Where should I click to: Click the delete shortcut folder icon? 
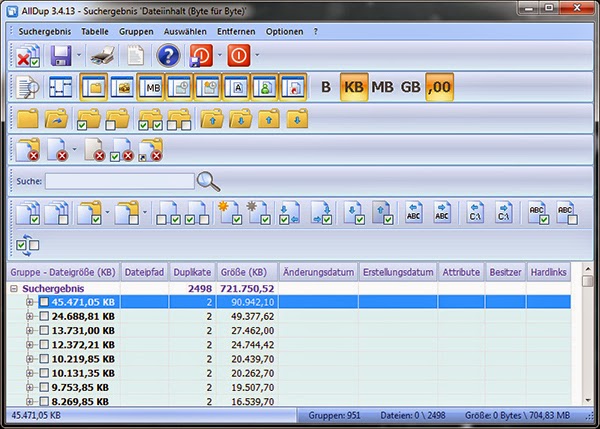pyautogui.click(x=150, y=150)
